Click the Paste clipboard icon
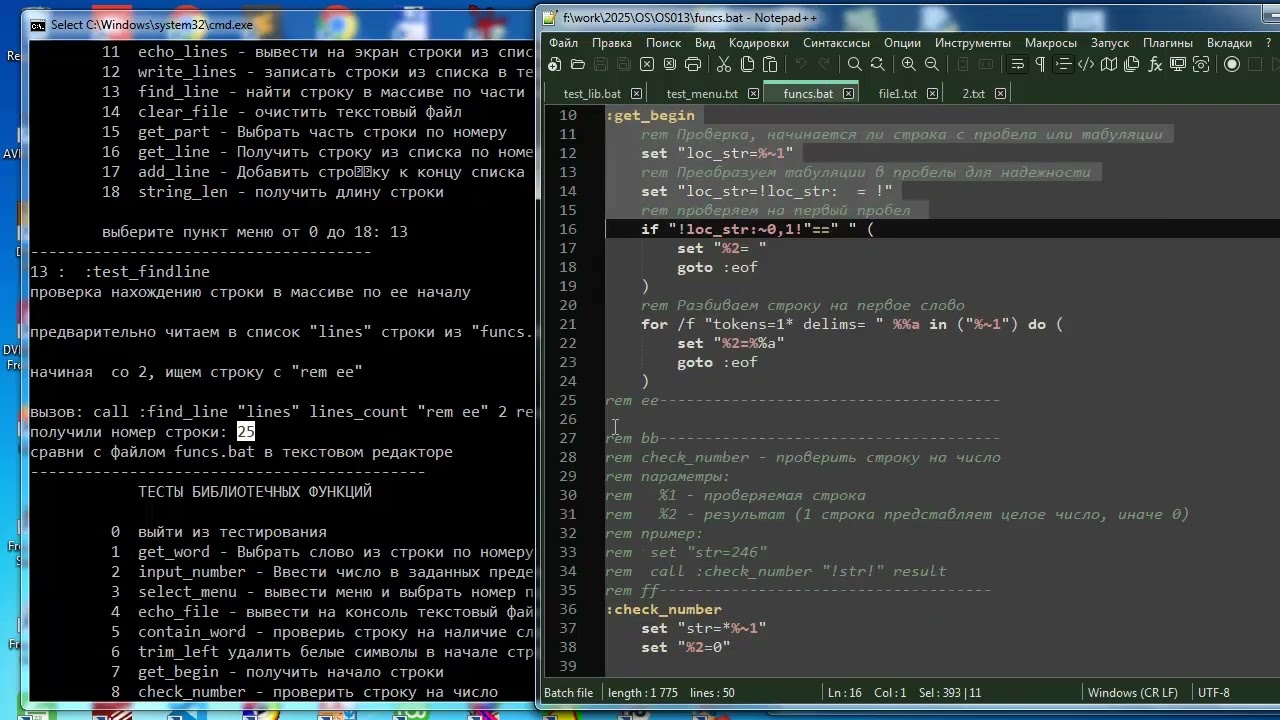 coord(770,64)
